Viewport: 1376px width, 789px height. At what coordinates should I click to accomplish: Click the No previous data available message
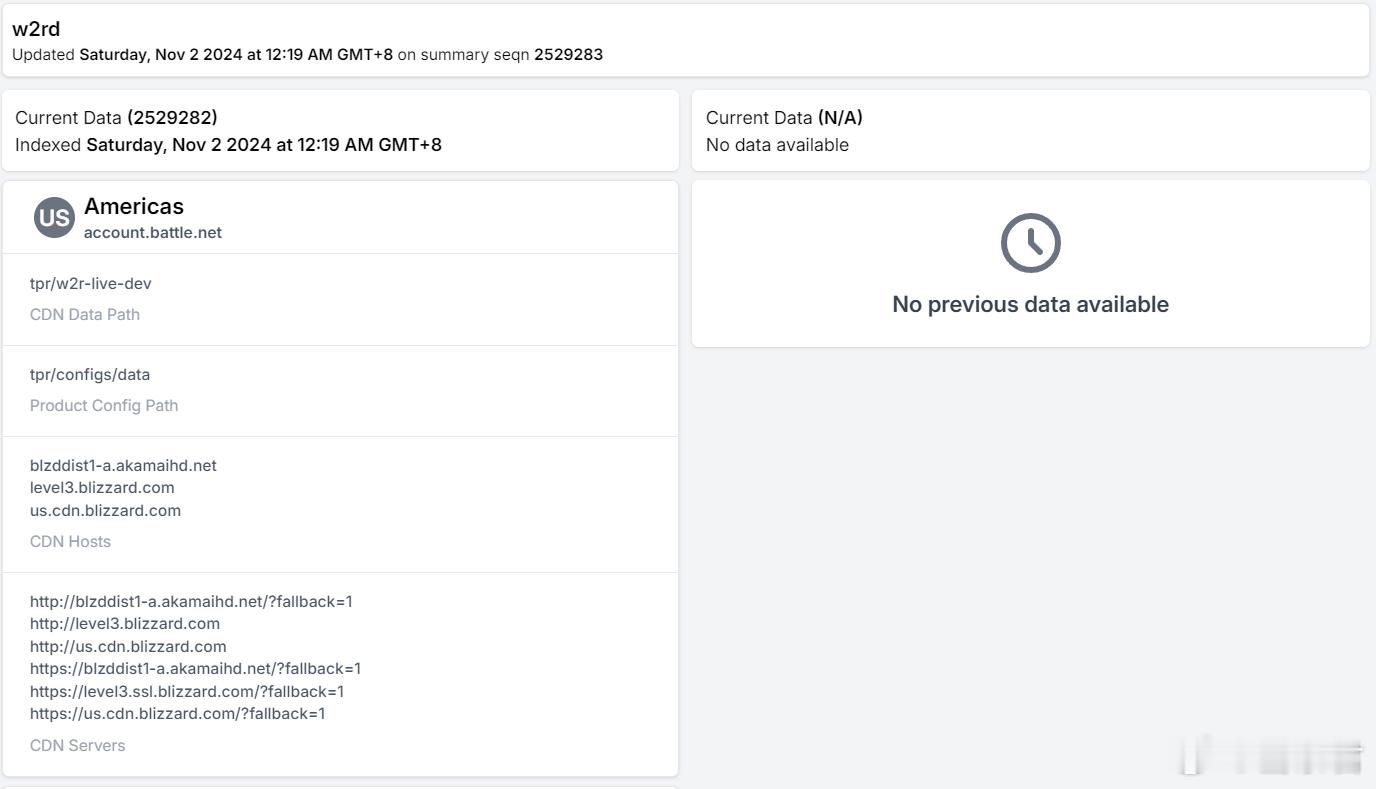1030,304
